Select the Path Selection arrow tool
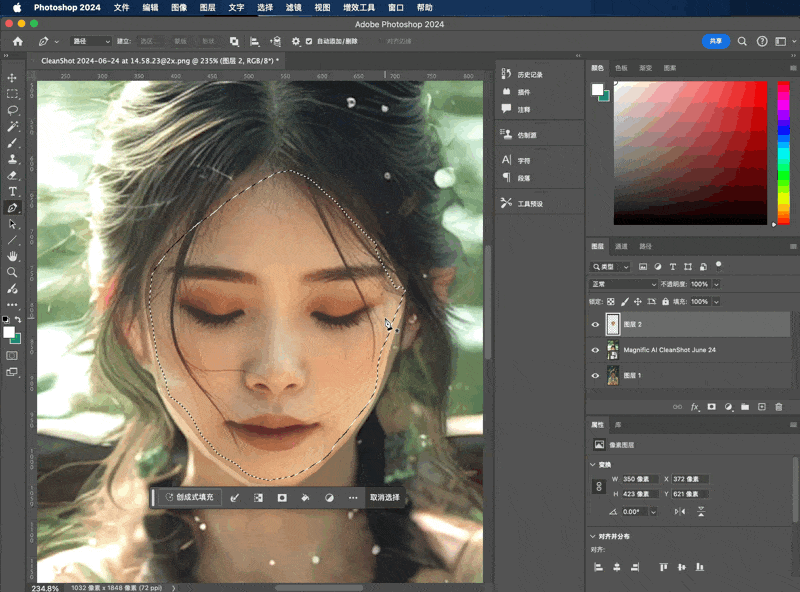Image resolution: width=800 pixels, height=592 pixels. 12,224
